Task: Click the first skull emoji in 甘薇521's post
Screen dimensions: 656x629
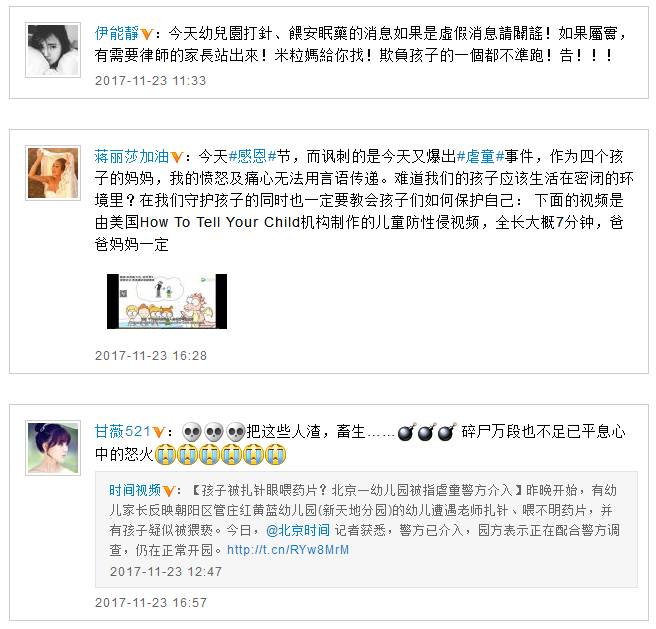Action: tap(192, 432)
